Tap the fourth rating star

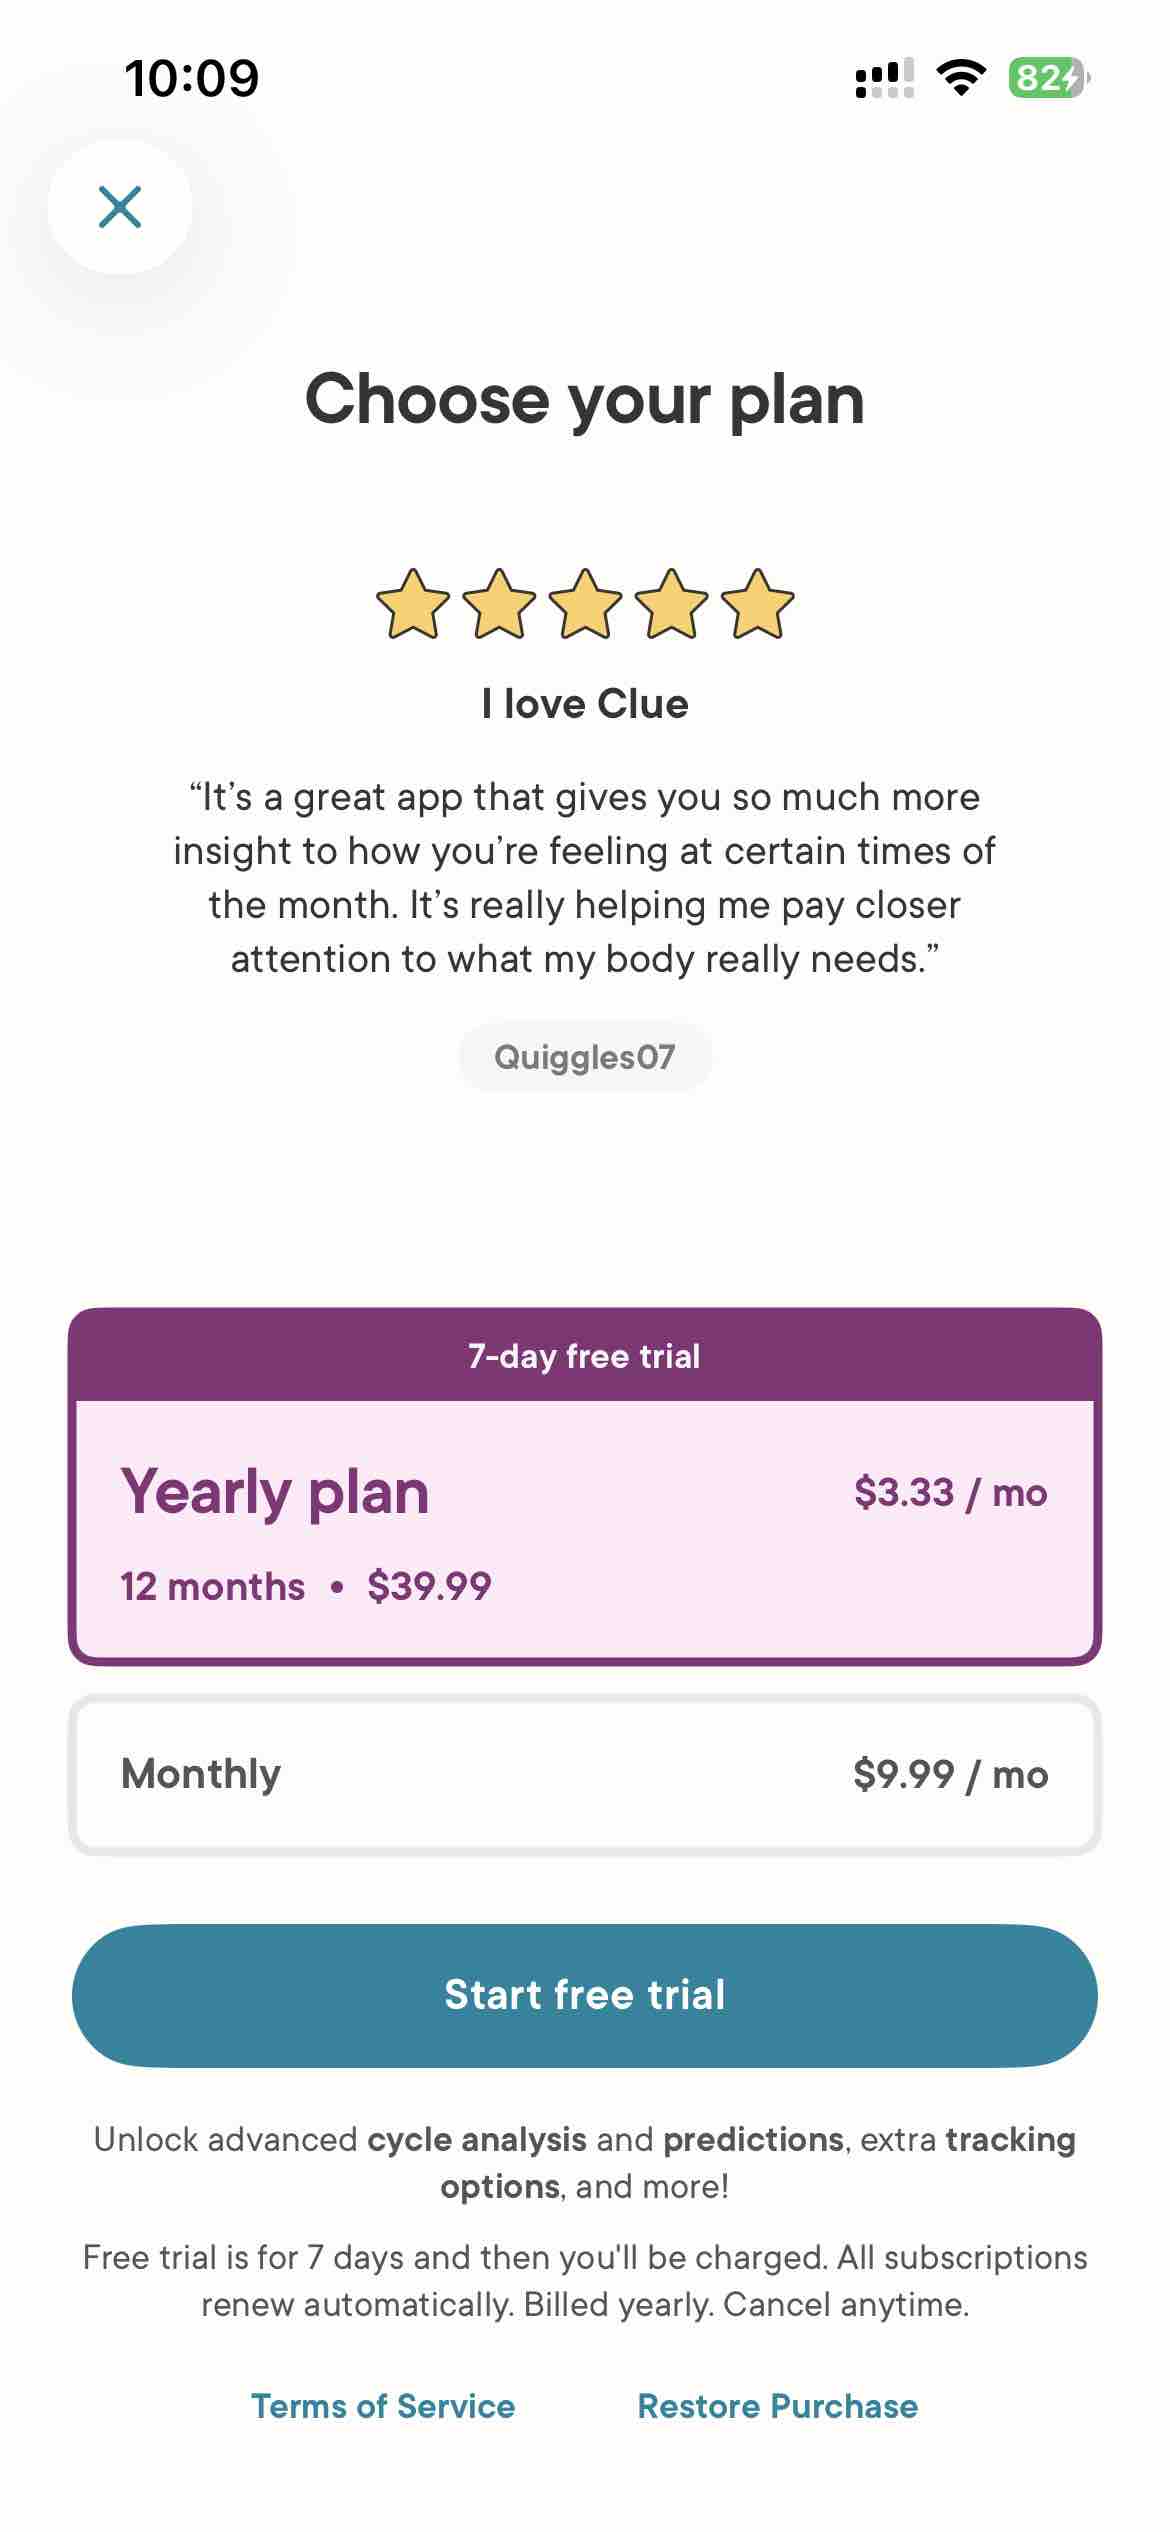tap(671, 604)
